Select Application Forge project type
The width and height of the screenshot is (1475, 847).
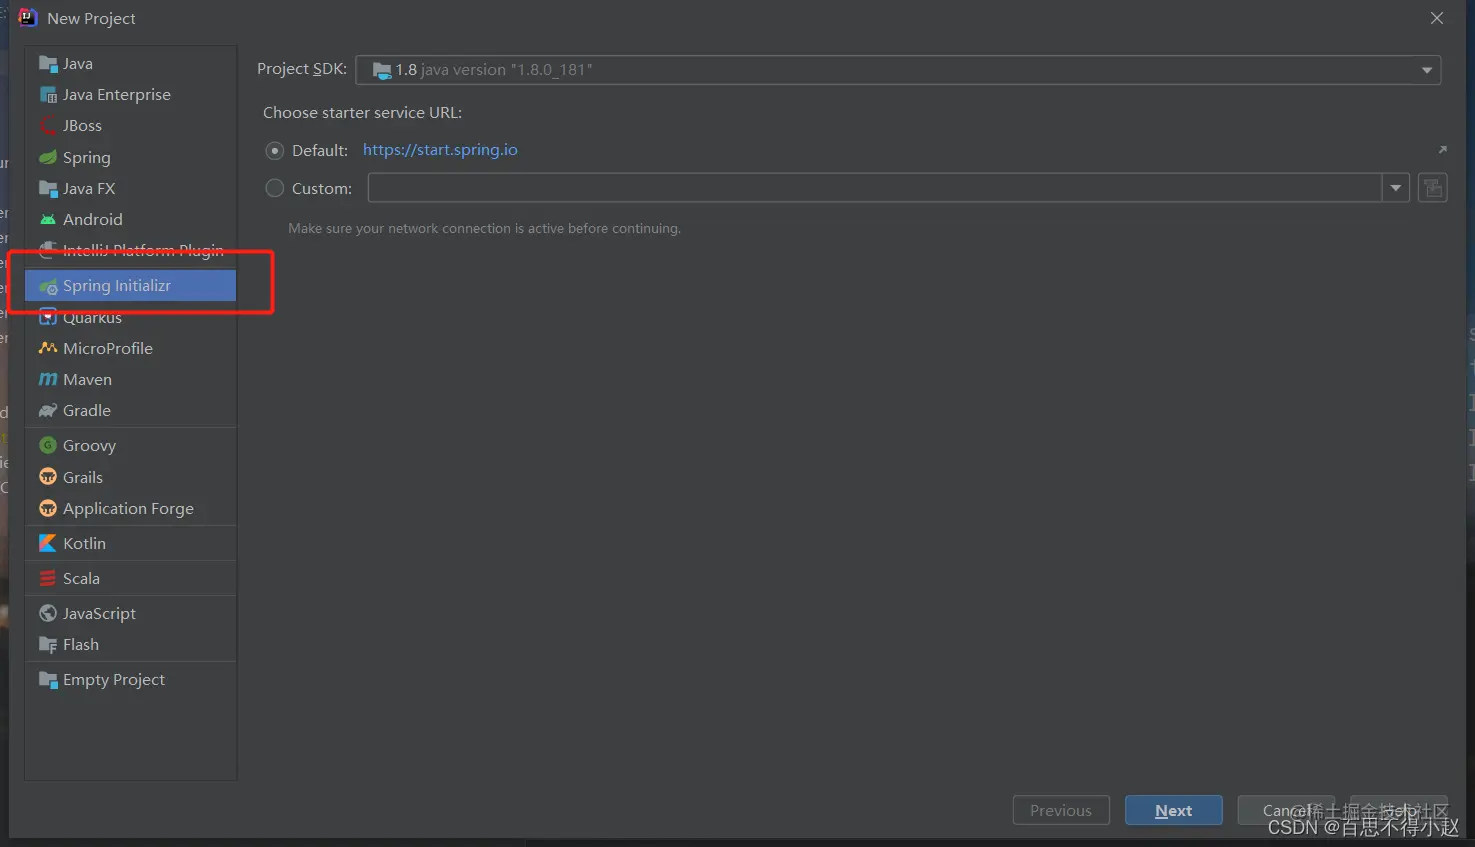[130, 508]
